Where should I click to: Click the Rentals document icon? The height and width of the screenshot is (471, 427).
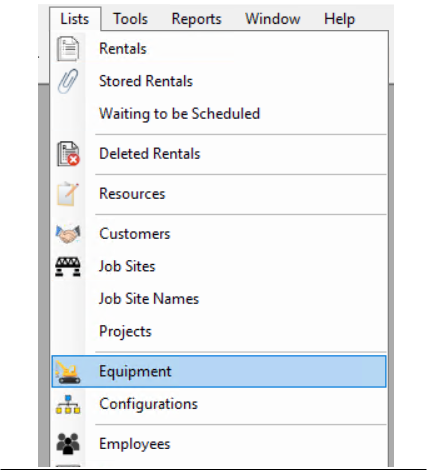point(68,49)
